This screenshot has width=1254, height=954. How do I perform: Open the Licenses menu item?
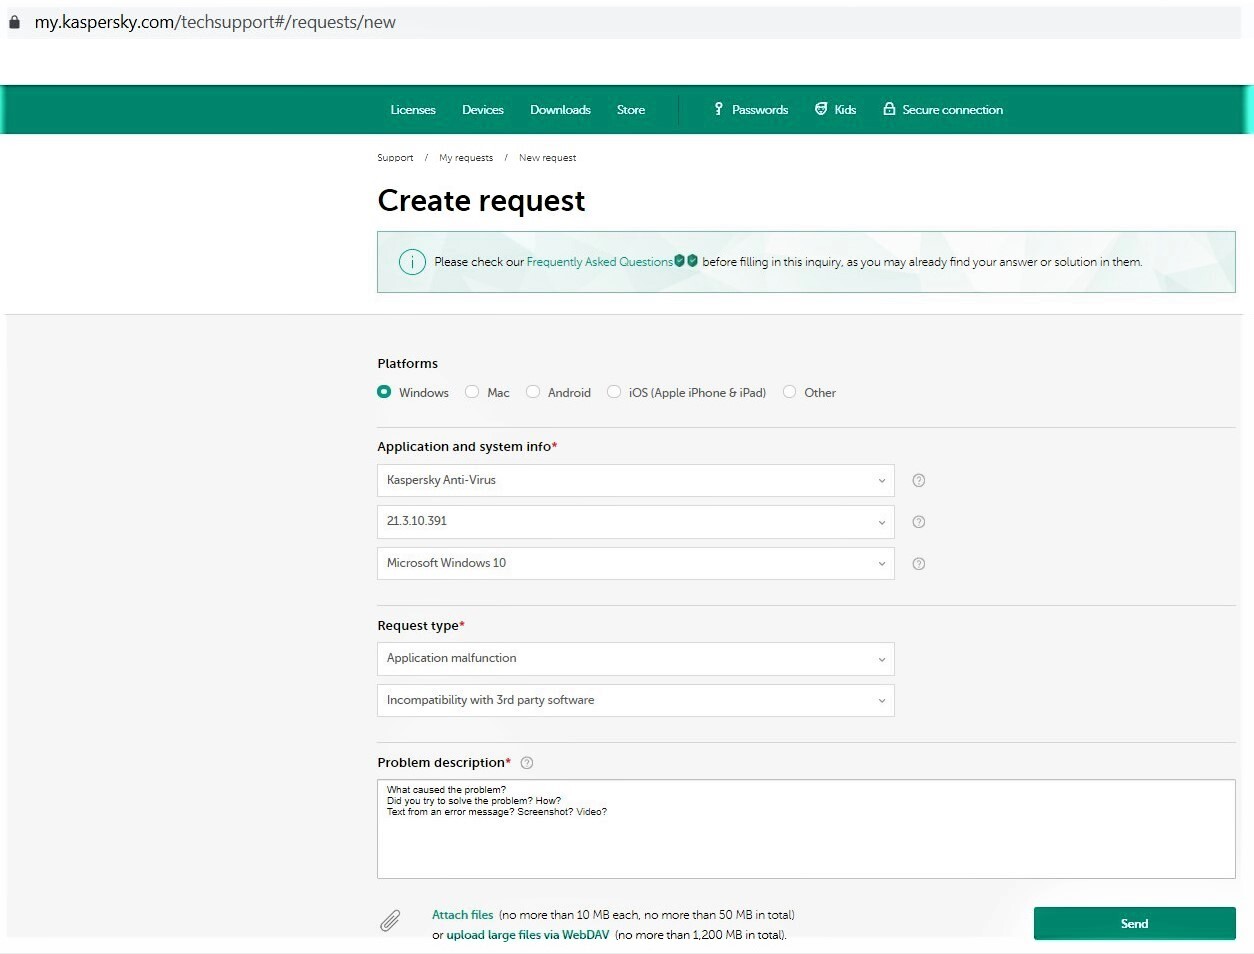tap(413, 110)
